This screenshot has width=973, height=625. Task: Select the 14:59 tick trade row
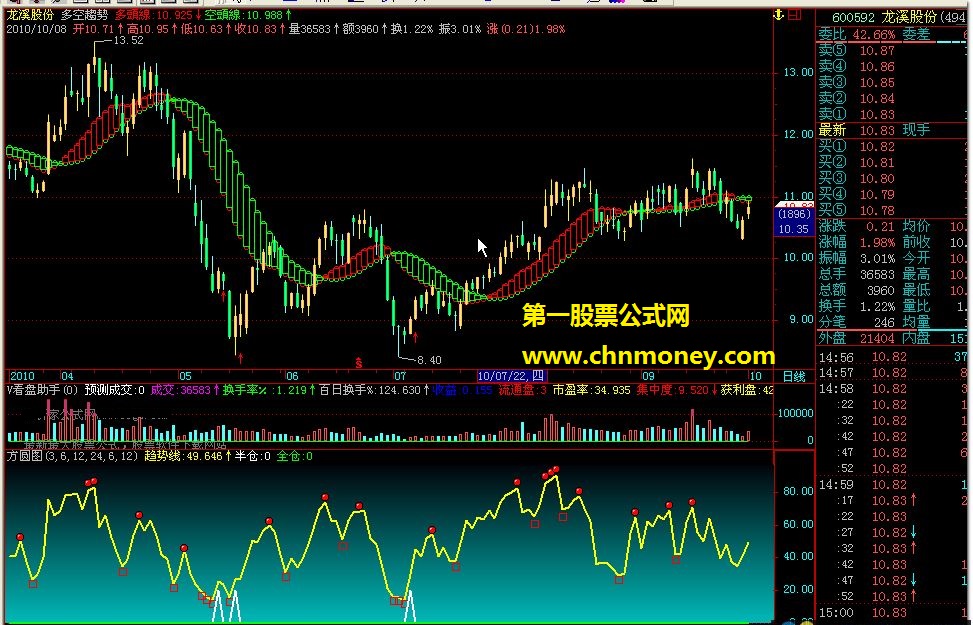[892, 485]
